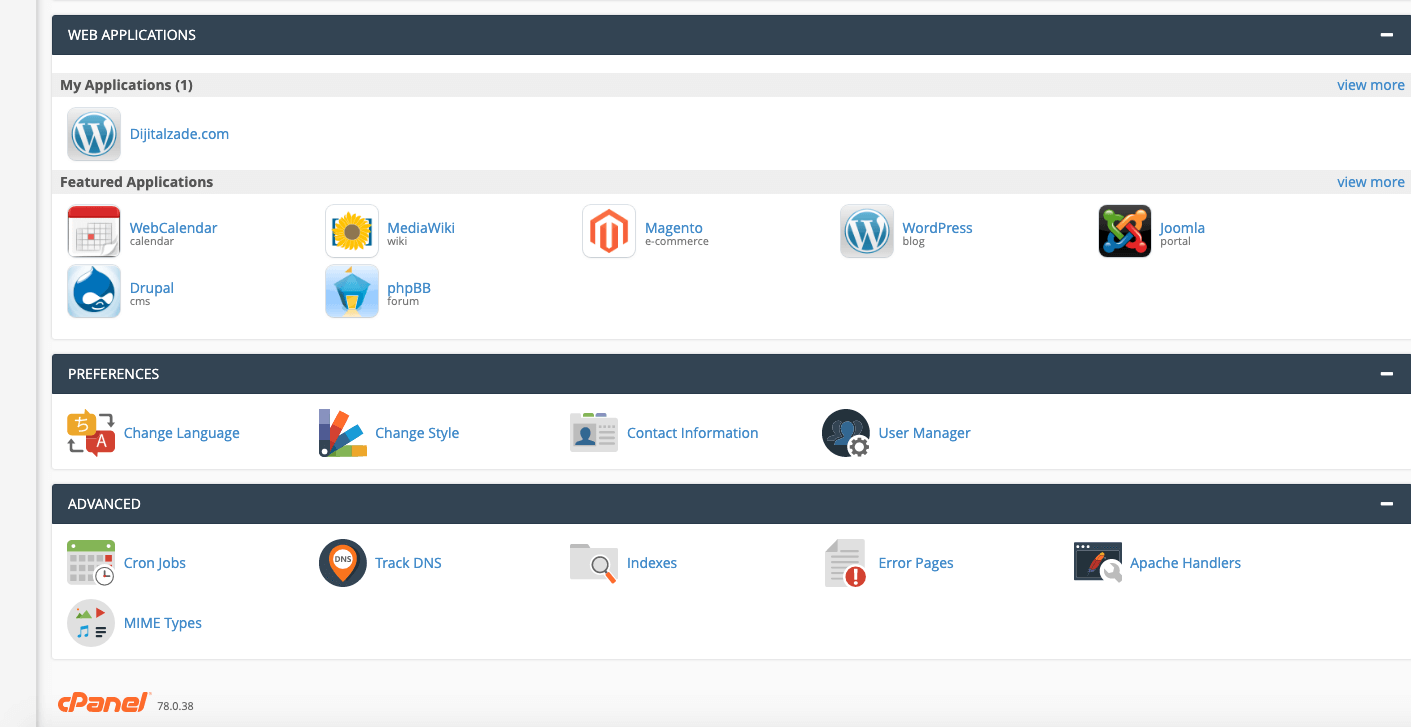1411x727 pixels.
Task: Click the Contact Information card icon
Action: [594, 433]
